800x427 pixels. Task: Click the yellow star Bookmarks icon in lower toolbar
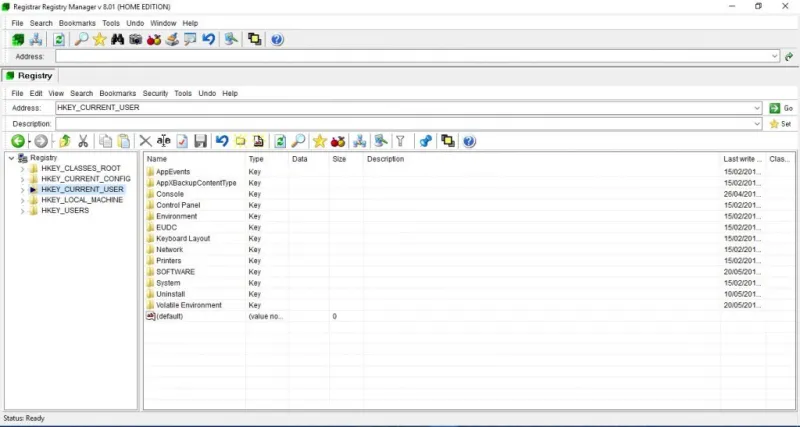(319, 141)
